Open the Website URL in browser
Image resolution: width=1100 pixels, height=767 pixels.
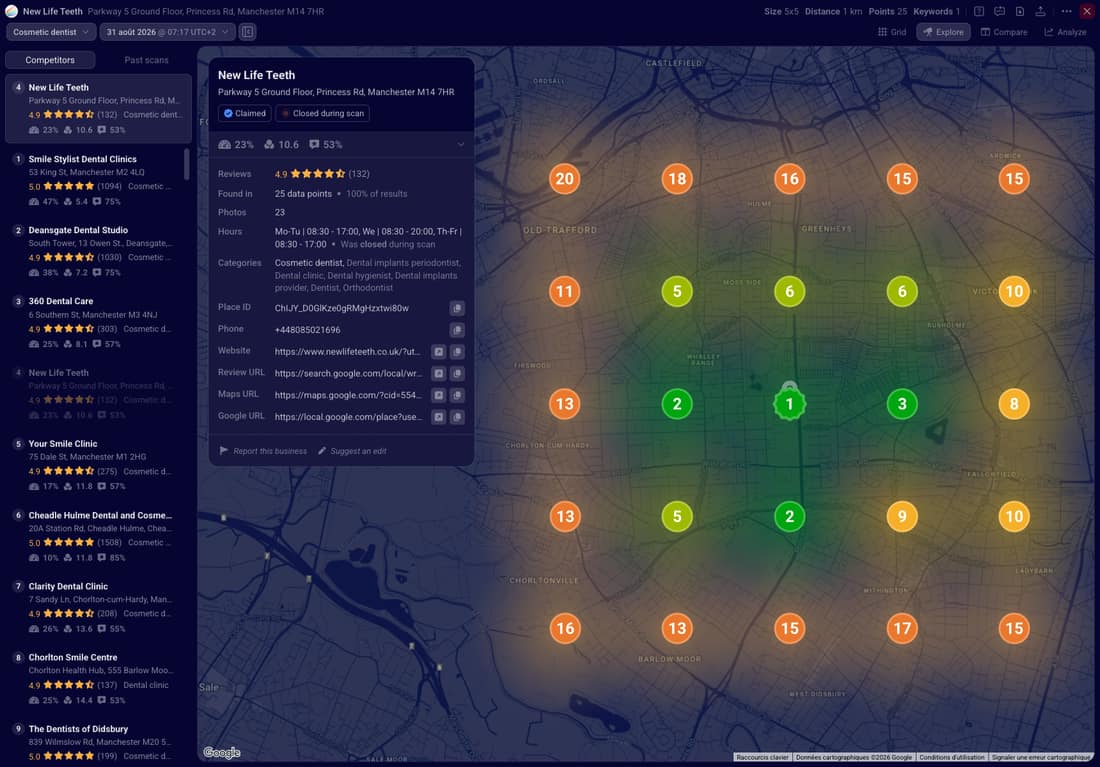pyautogui.click(x=438, y=352)
